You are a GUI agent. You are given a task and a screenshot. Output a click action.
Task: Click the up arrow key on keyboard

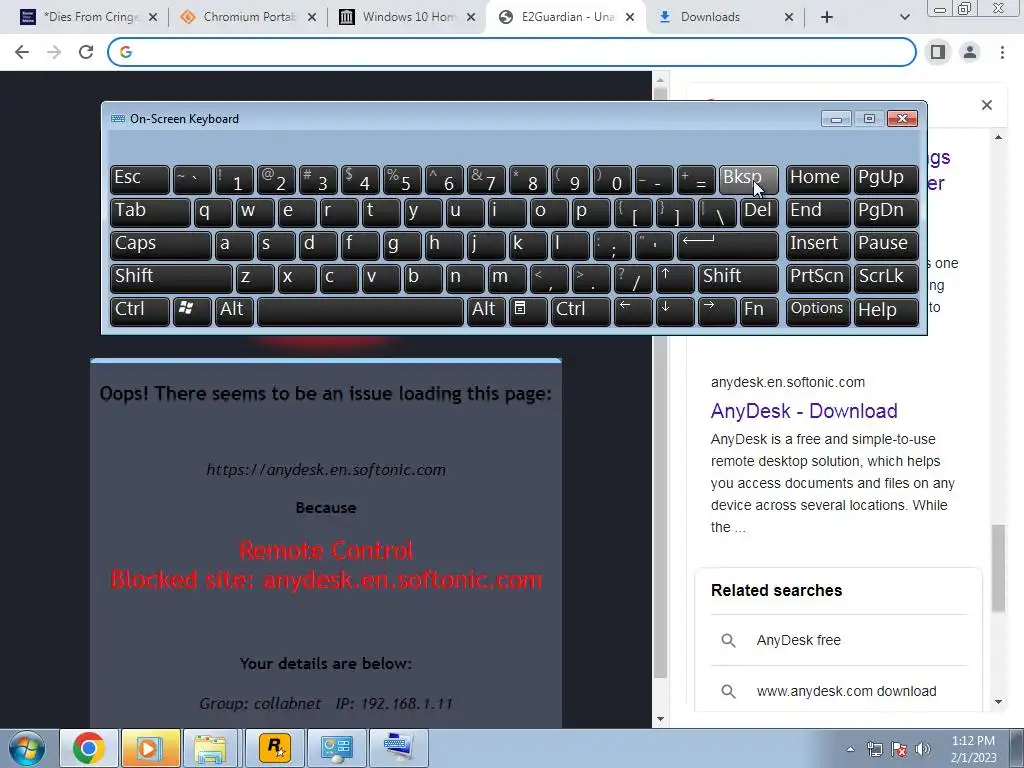(x=675, y=278)
